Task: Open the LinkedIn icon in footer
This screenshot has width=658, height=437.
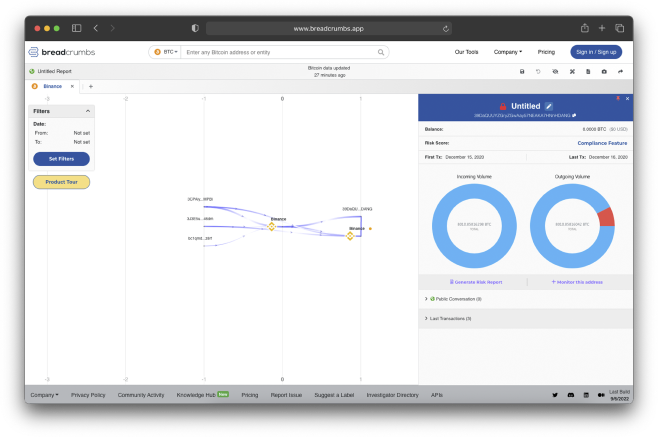Action: (586, 395)
